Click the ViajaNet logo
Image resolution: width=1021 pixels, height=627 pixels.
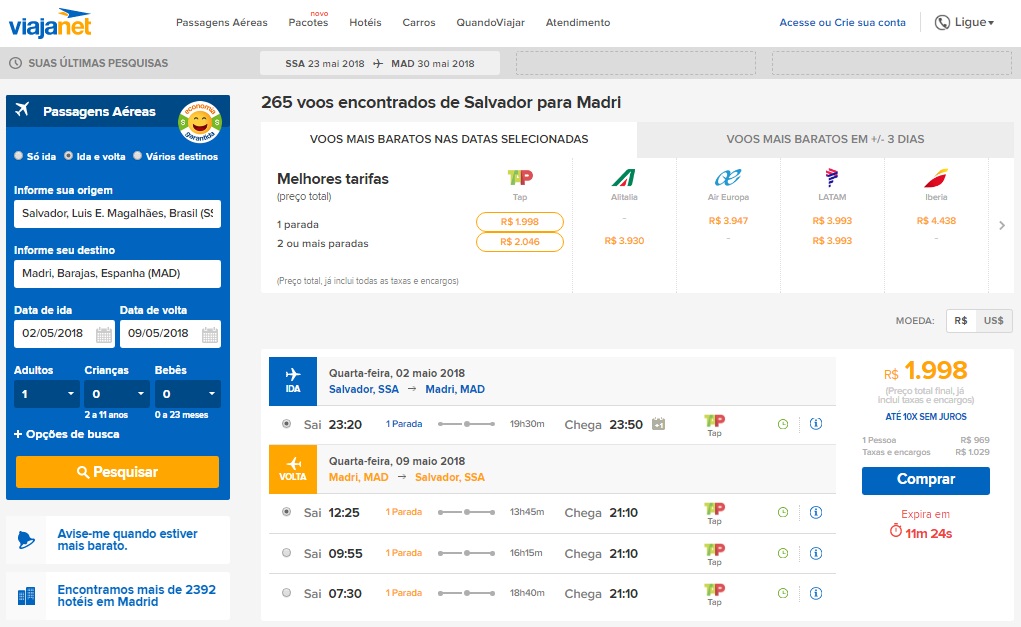(50, 23)
